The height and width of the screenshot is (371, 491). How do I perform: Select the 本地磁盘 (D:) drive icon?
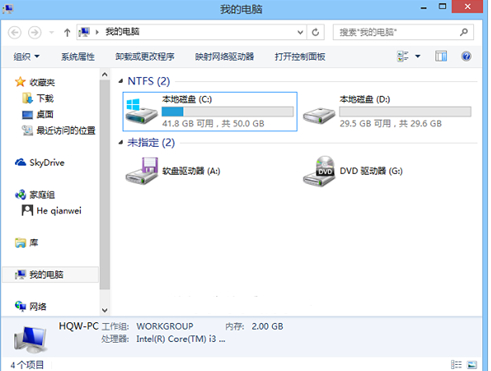319,115
